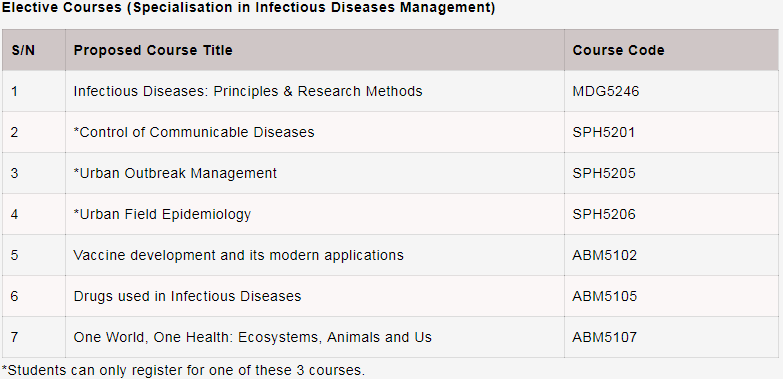Click serial number 7 in the table
783x379 pixels.
(14, 337)
